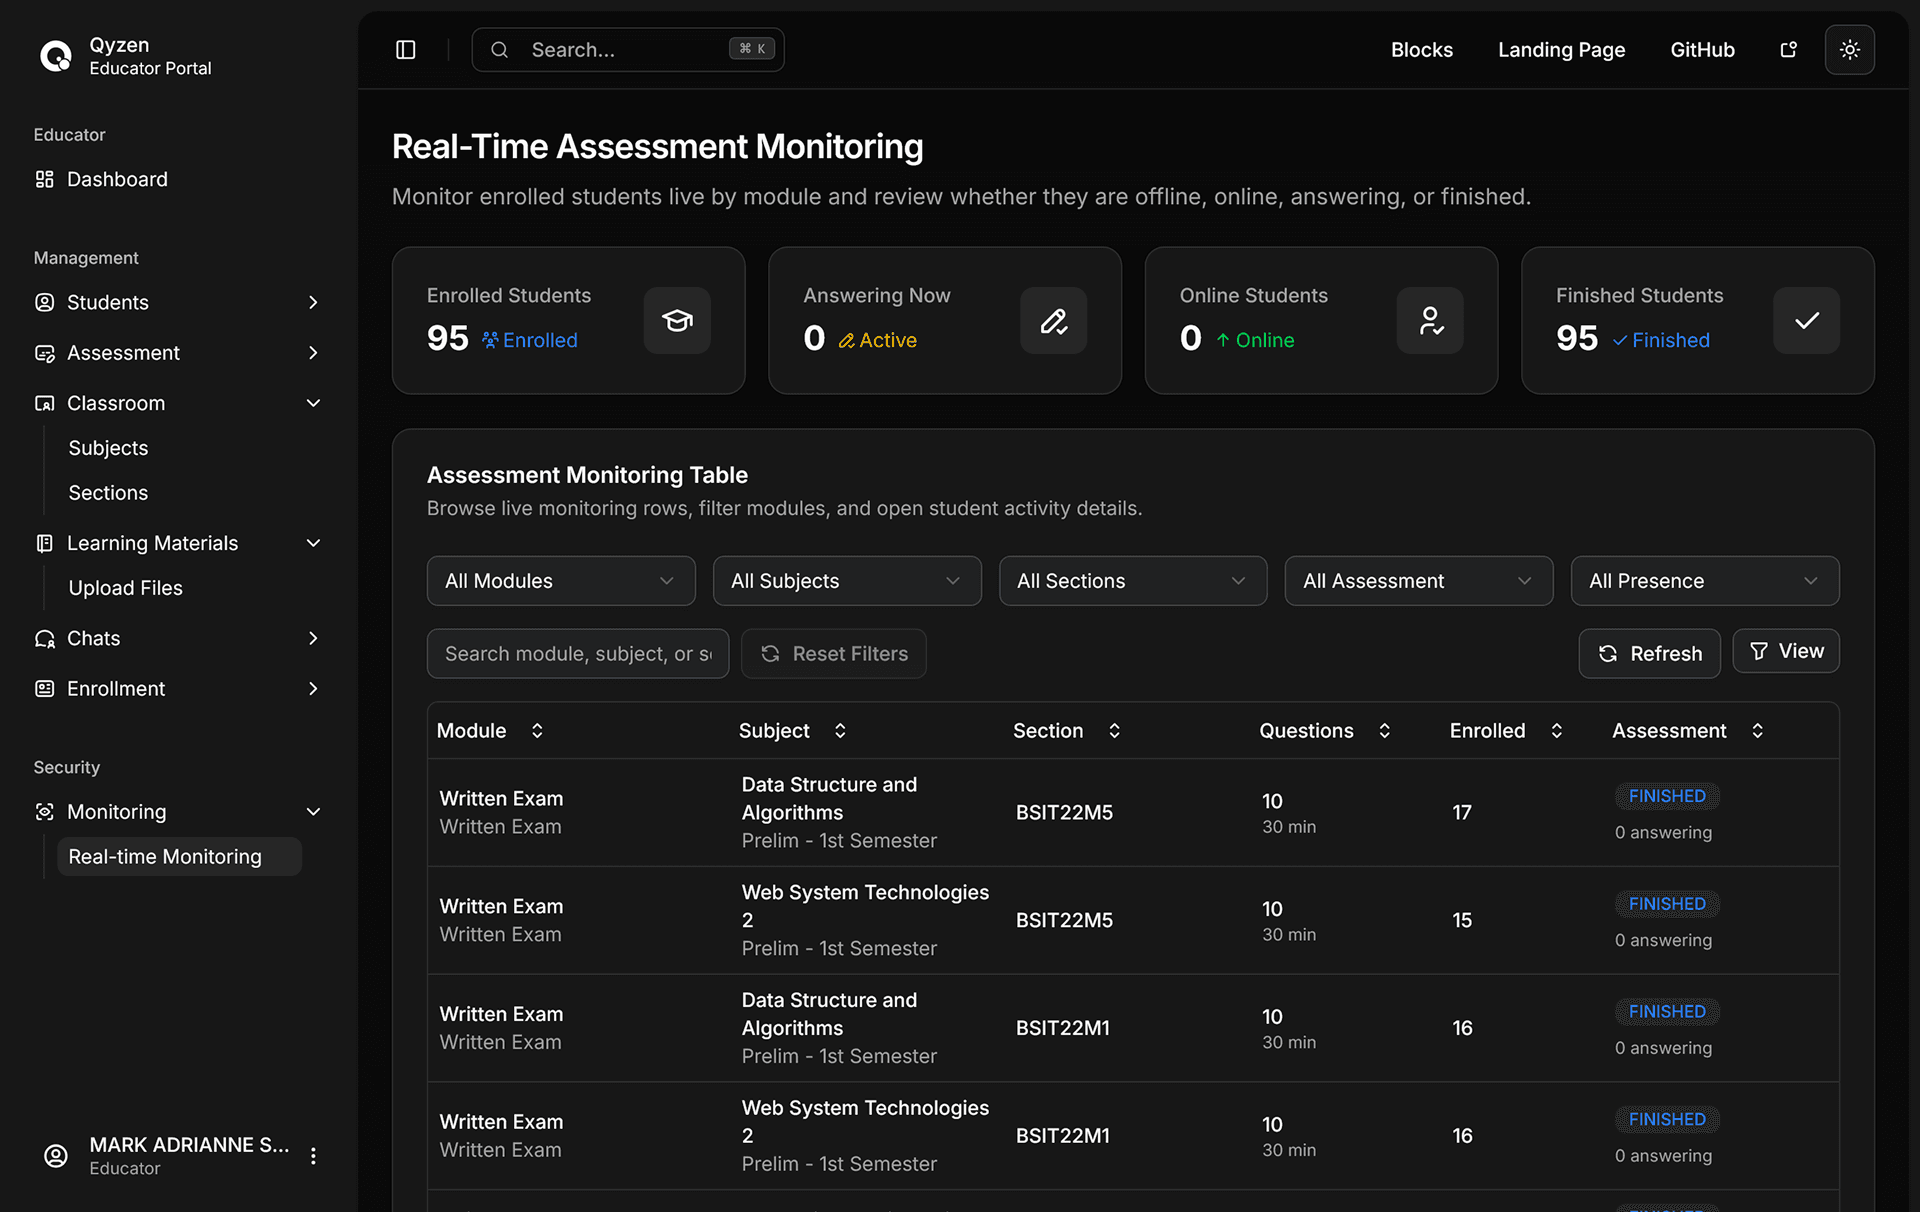This screenshot has width=1920, height=1212.
Task: Click the Qyzen logo icon
Action: coord(56,56)
